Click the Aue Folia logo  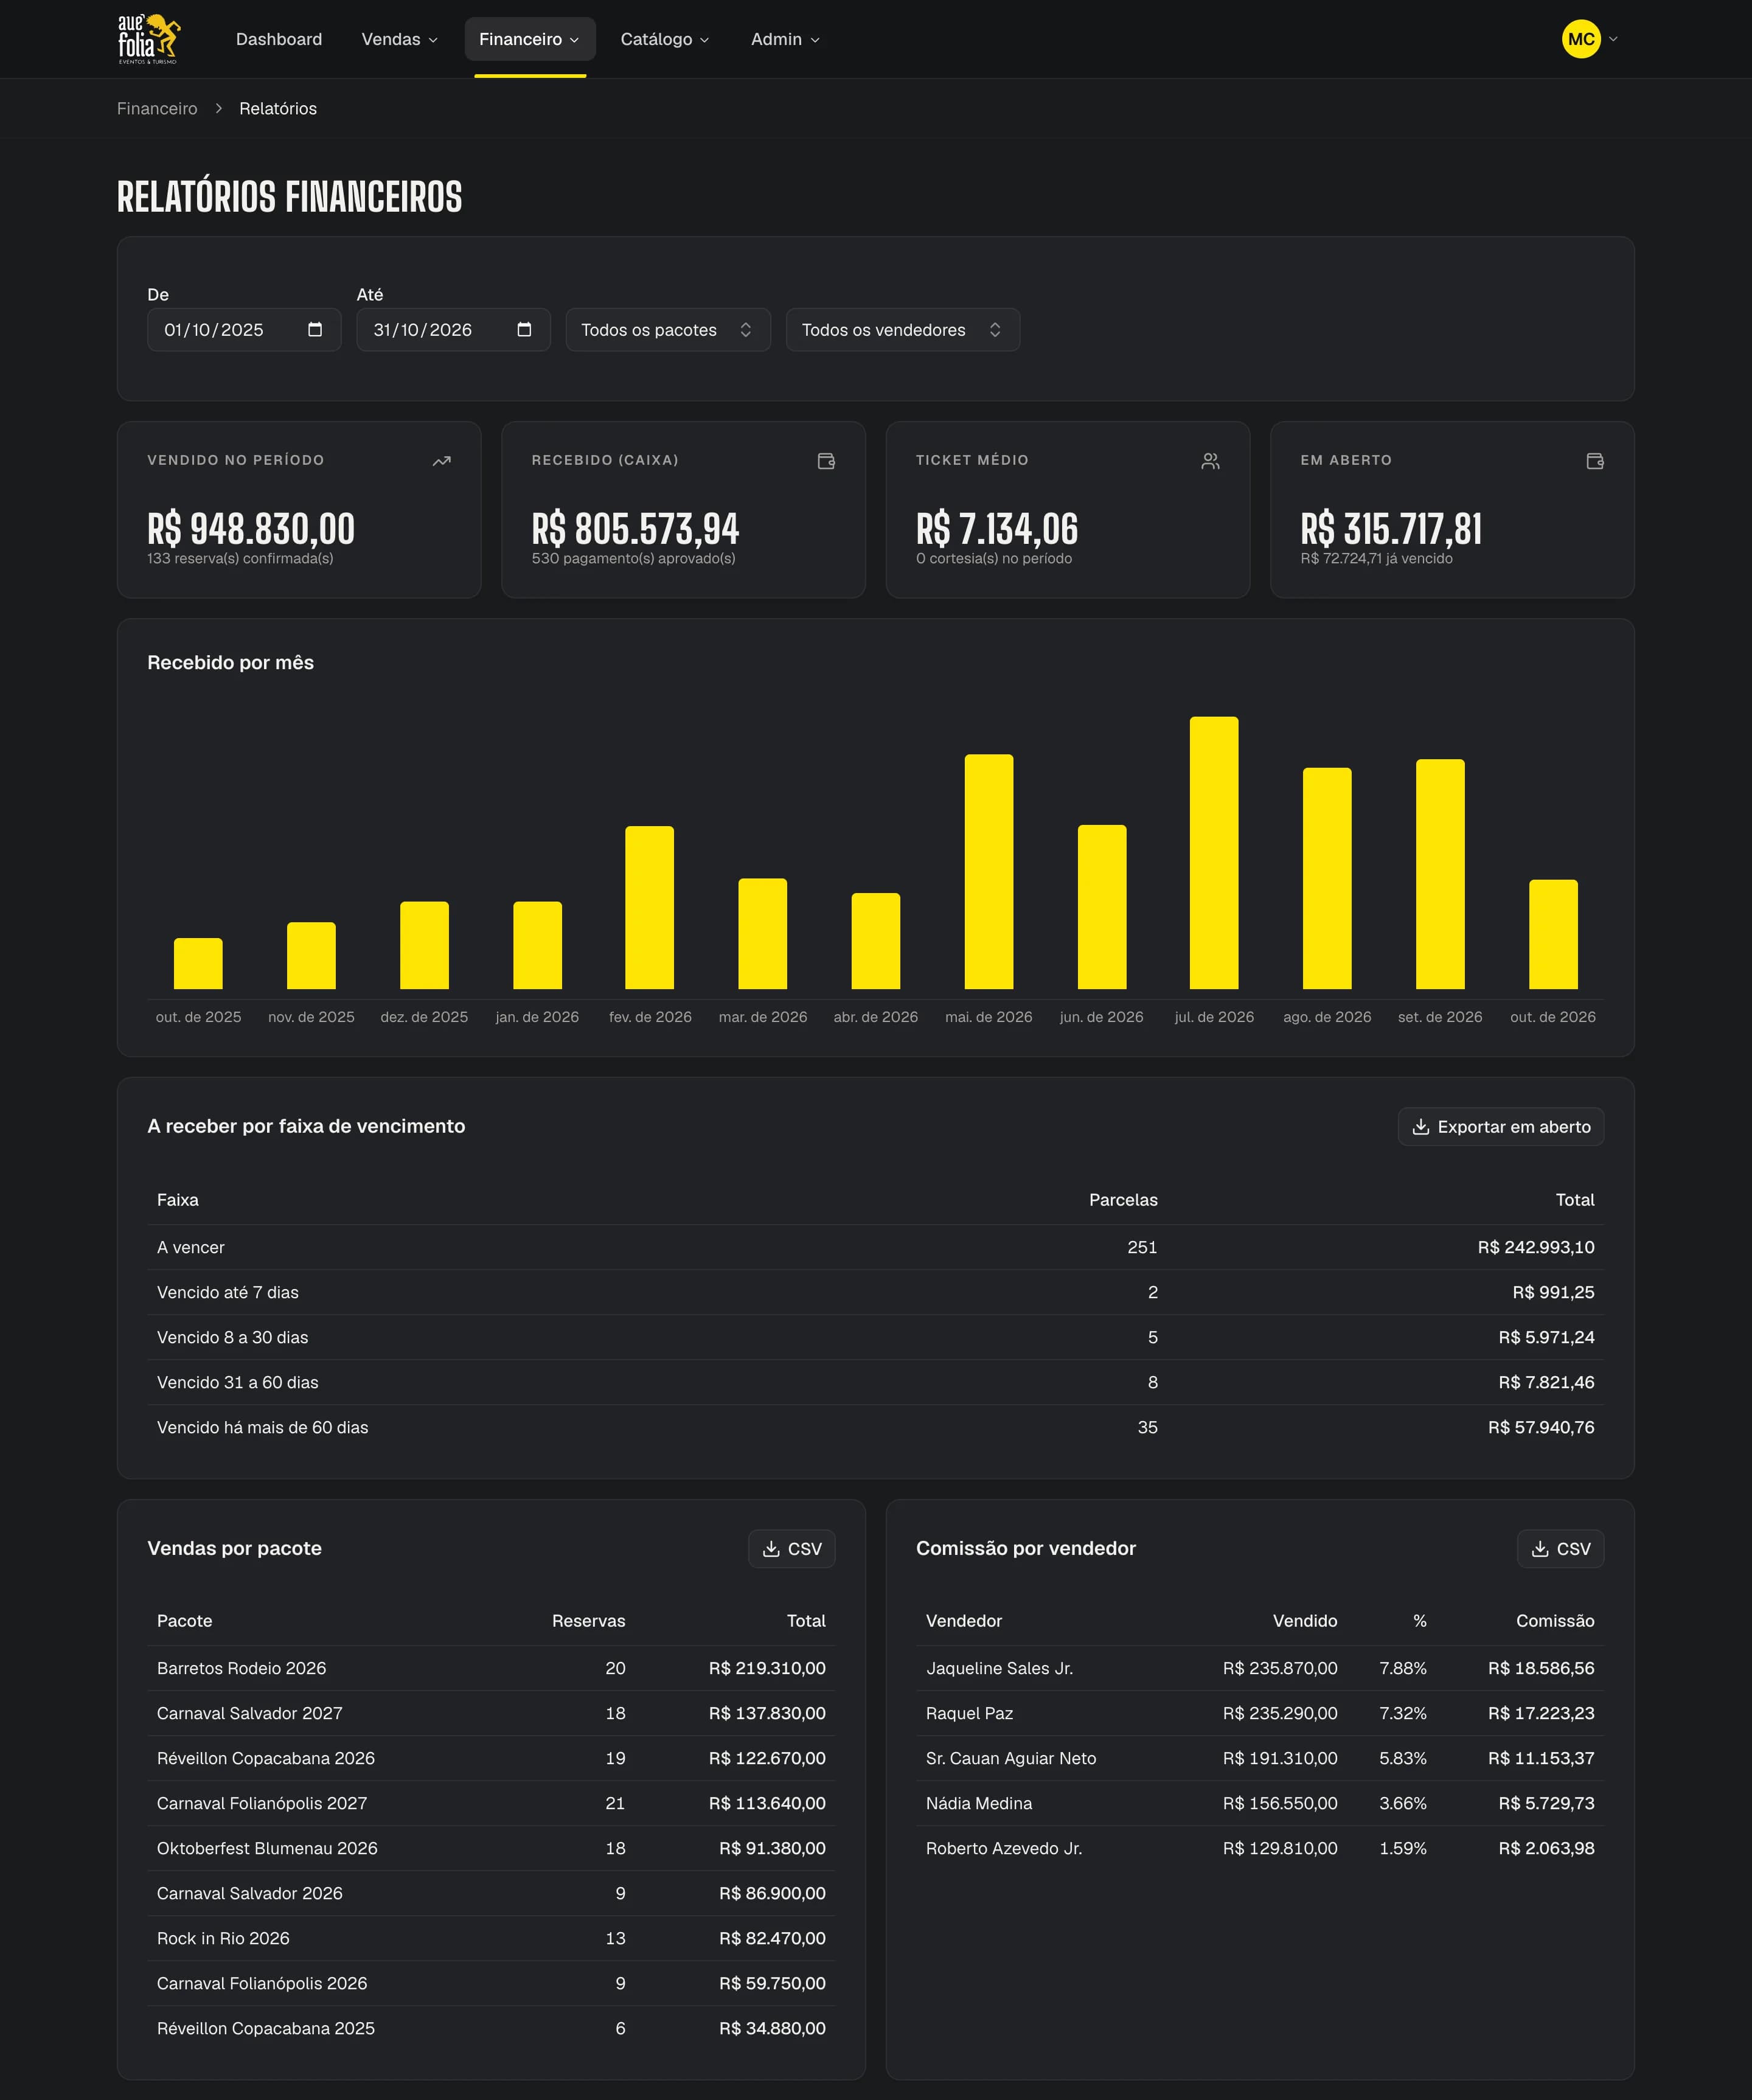pyautogui.click(x=149, y=39)
